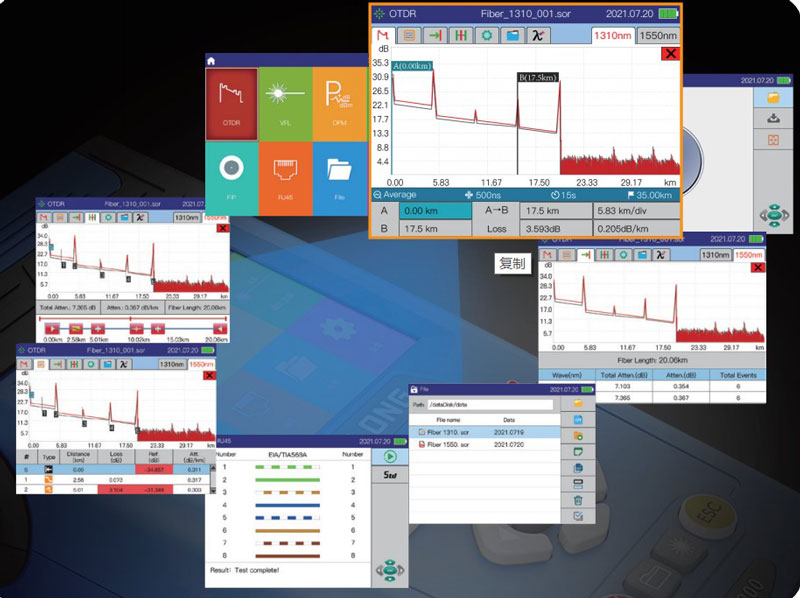Tick the select-all checkbox icon in File window
Image resolution: width=800 pixels, height=598 pixels.
click(577, 516)
